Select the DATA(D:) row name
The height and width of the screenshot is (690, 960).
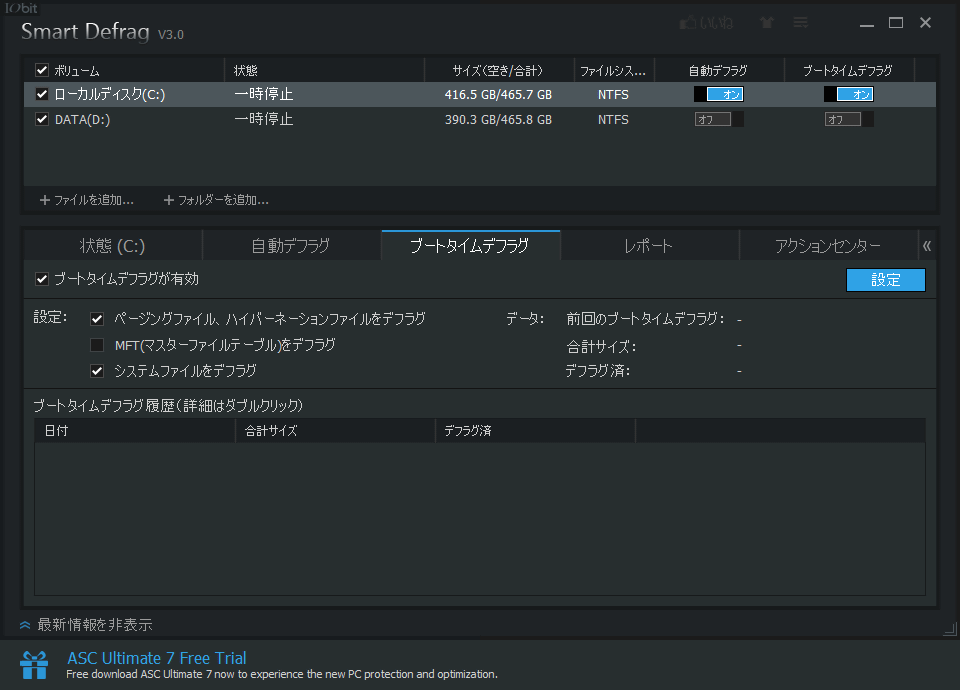coord(83,119)
